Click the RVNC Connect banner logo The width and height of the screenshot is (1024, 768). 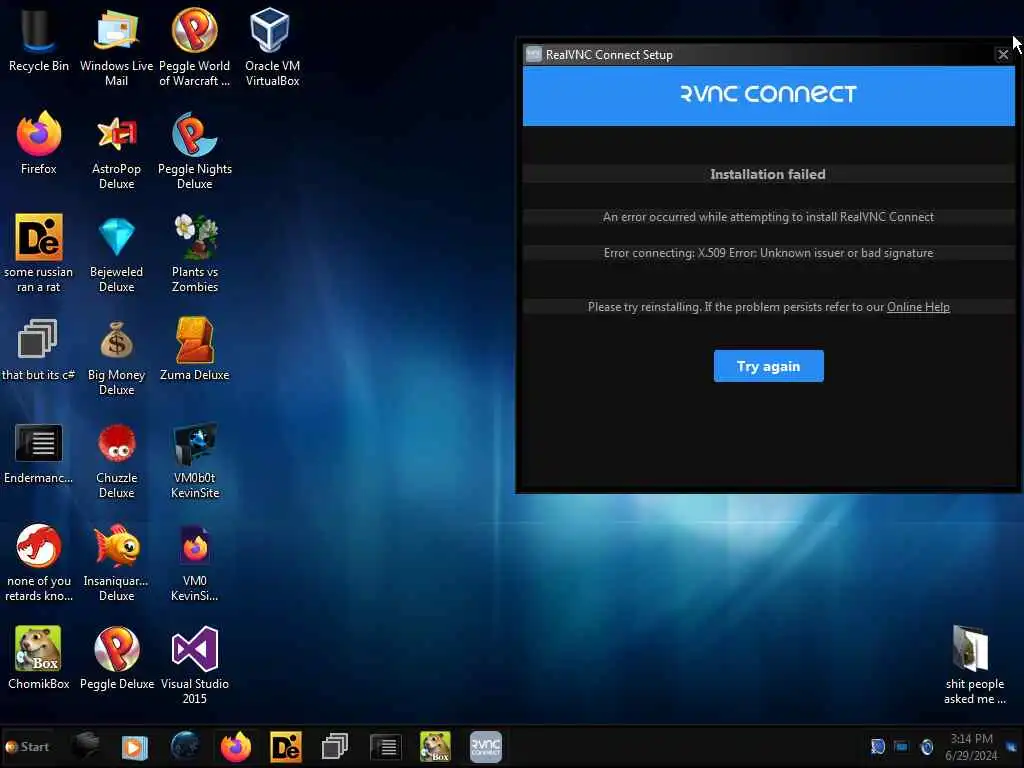coord(768,94)
